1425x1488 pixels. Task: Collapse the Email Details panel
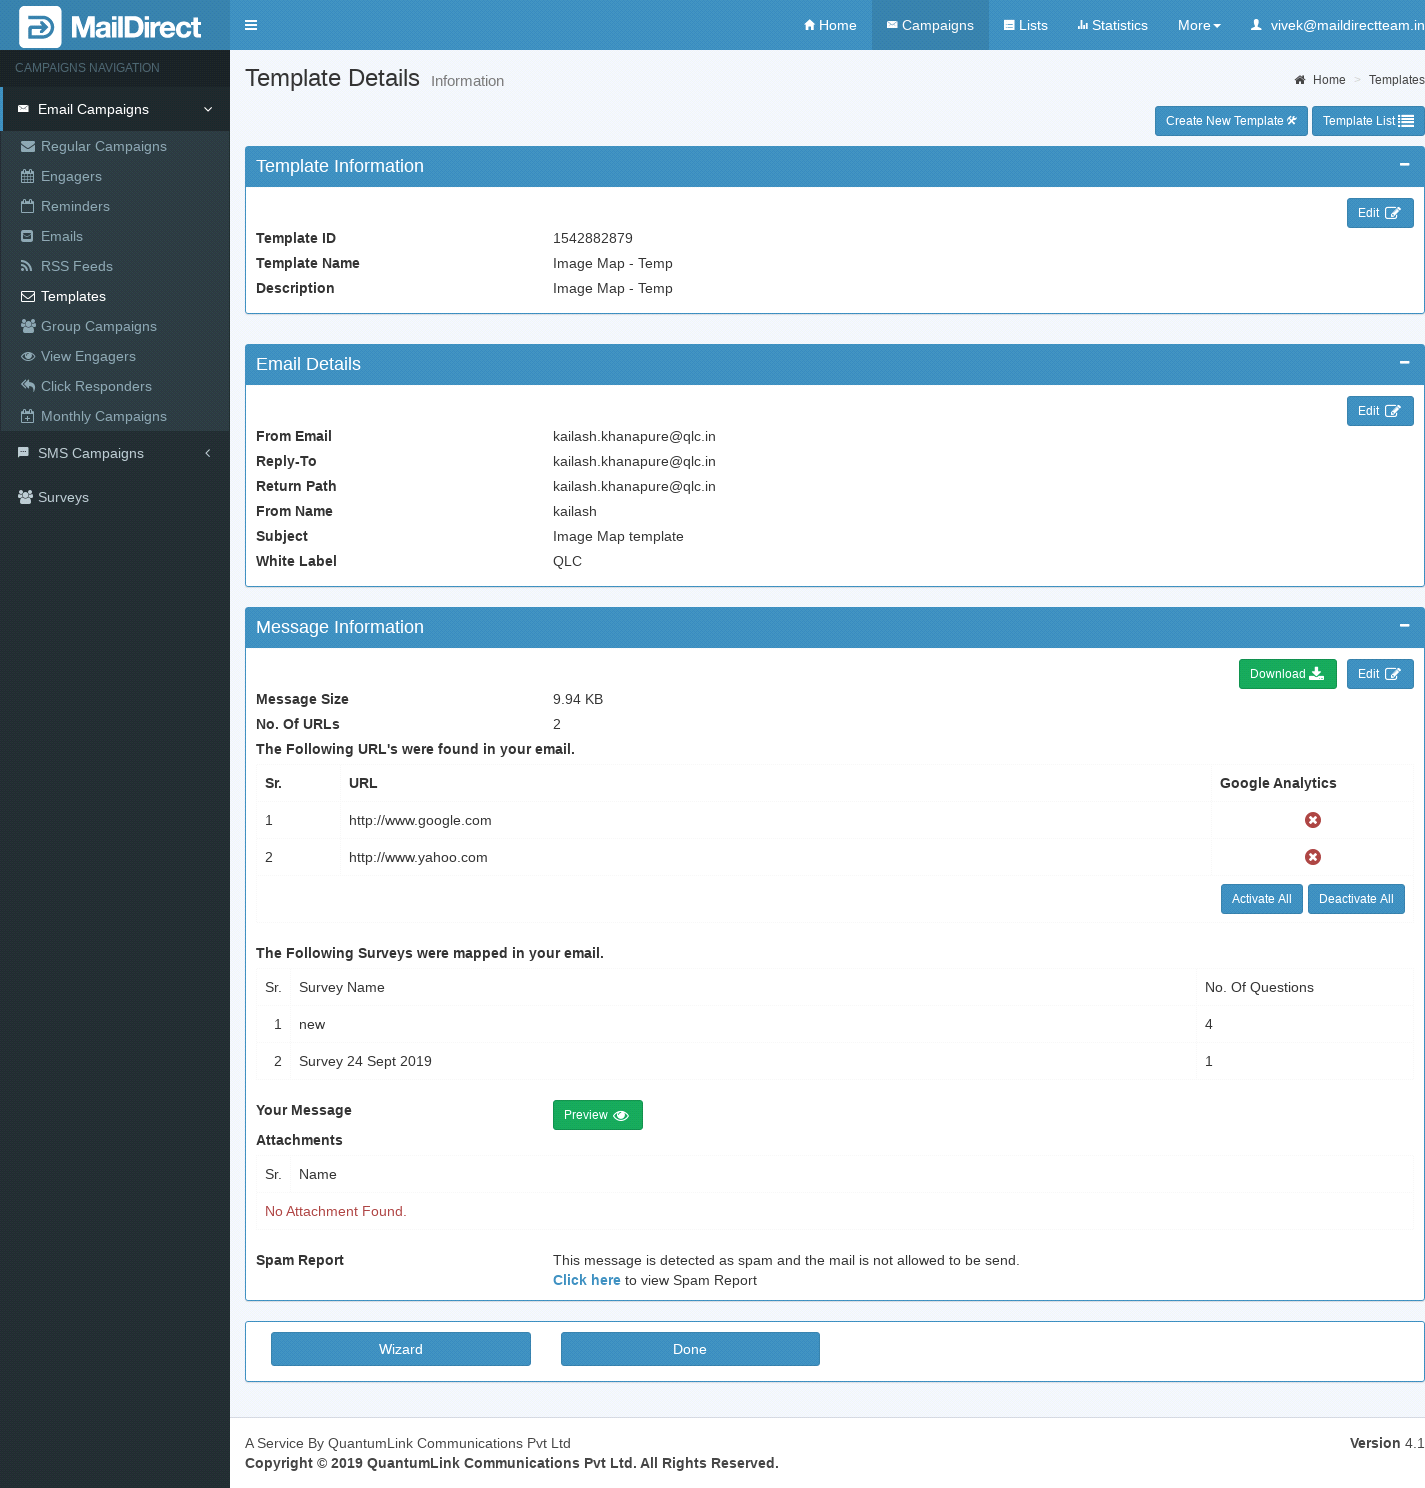pyautogui.click(x=1404, y=363)
